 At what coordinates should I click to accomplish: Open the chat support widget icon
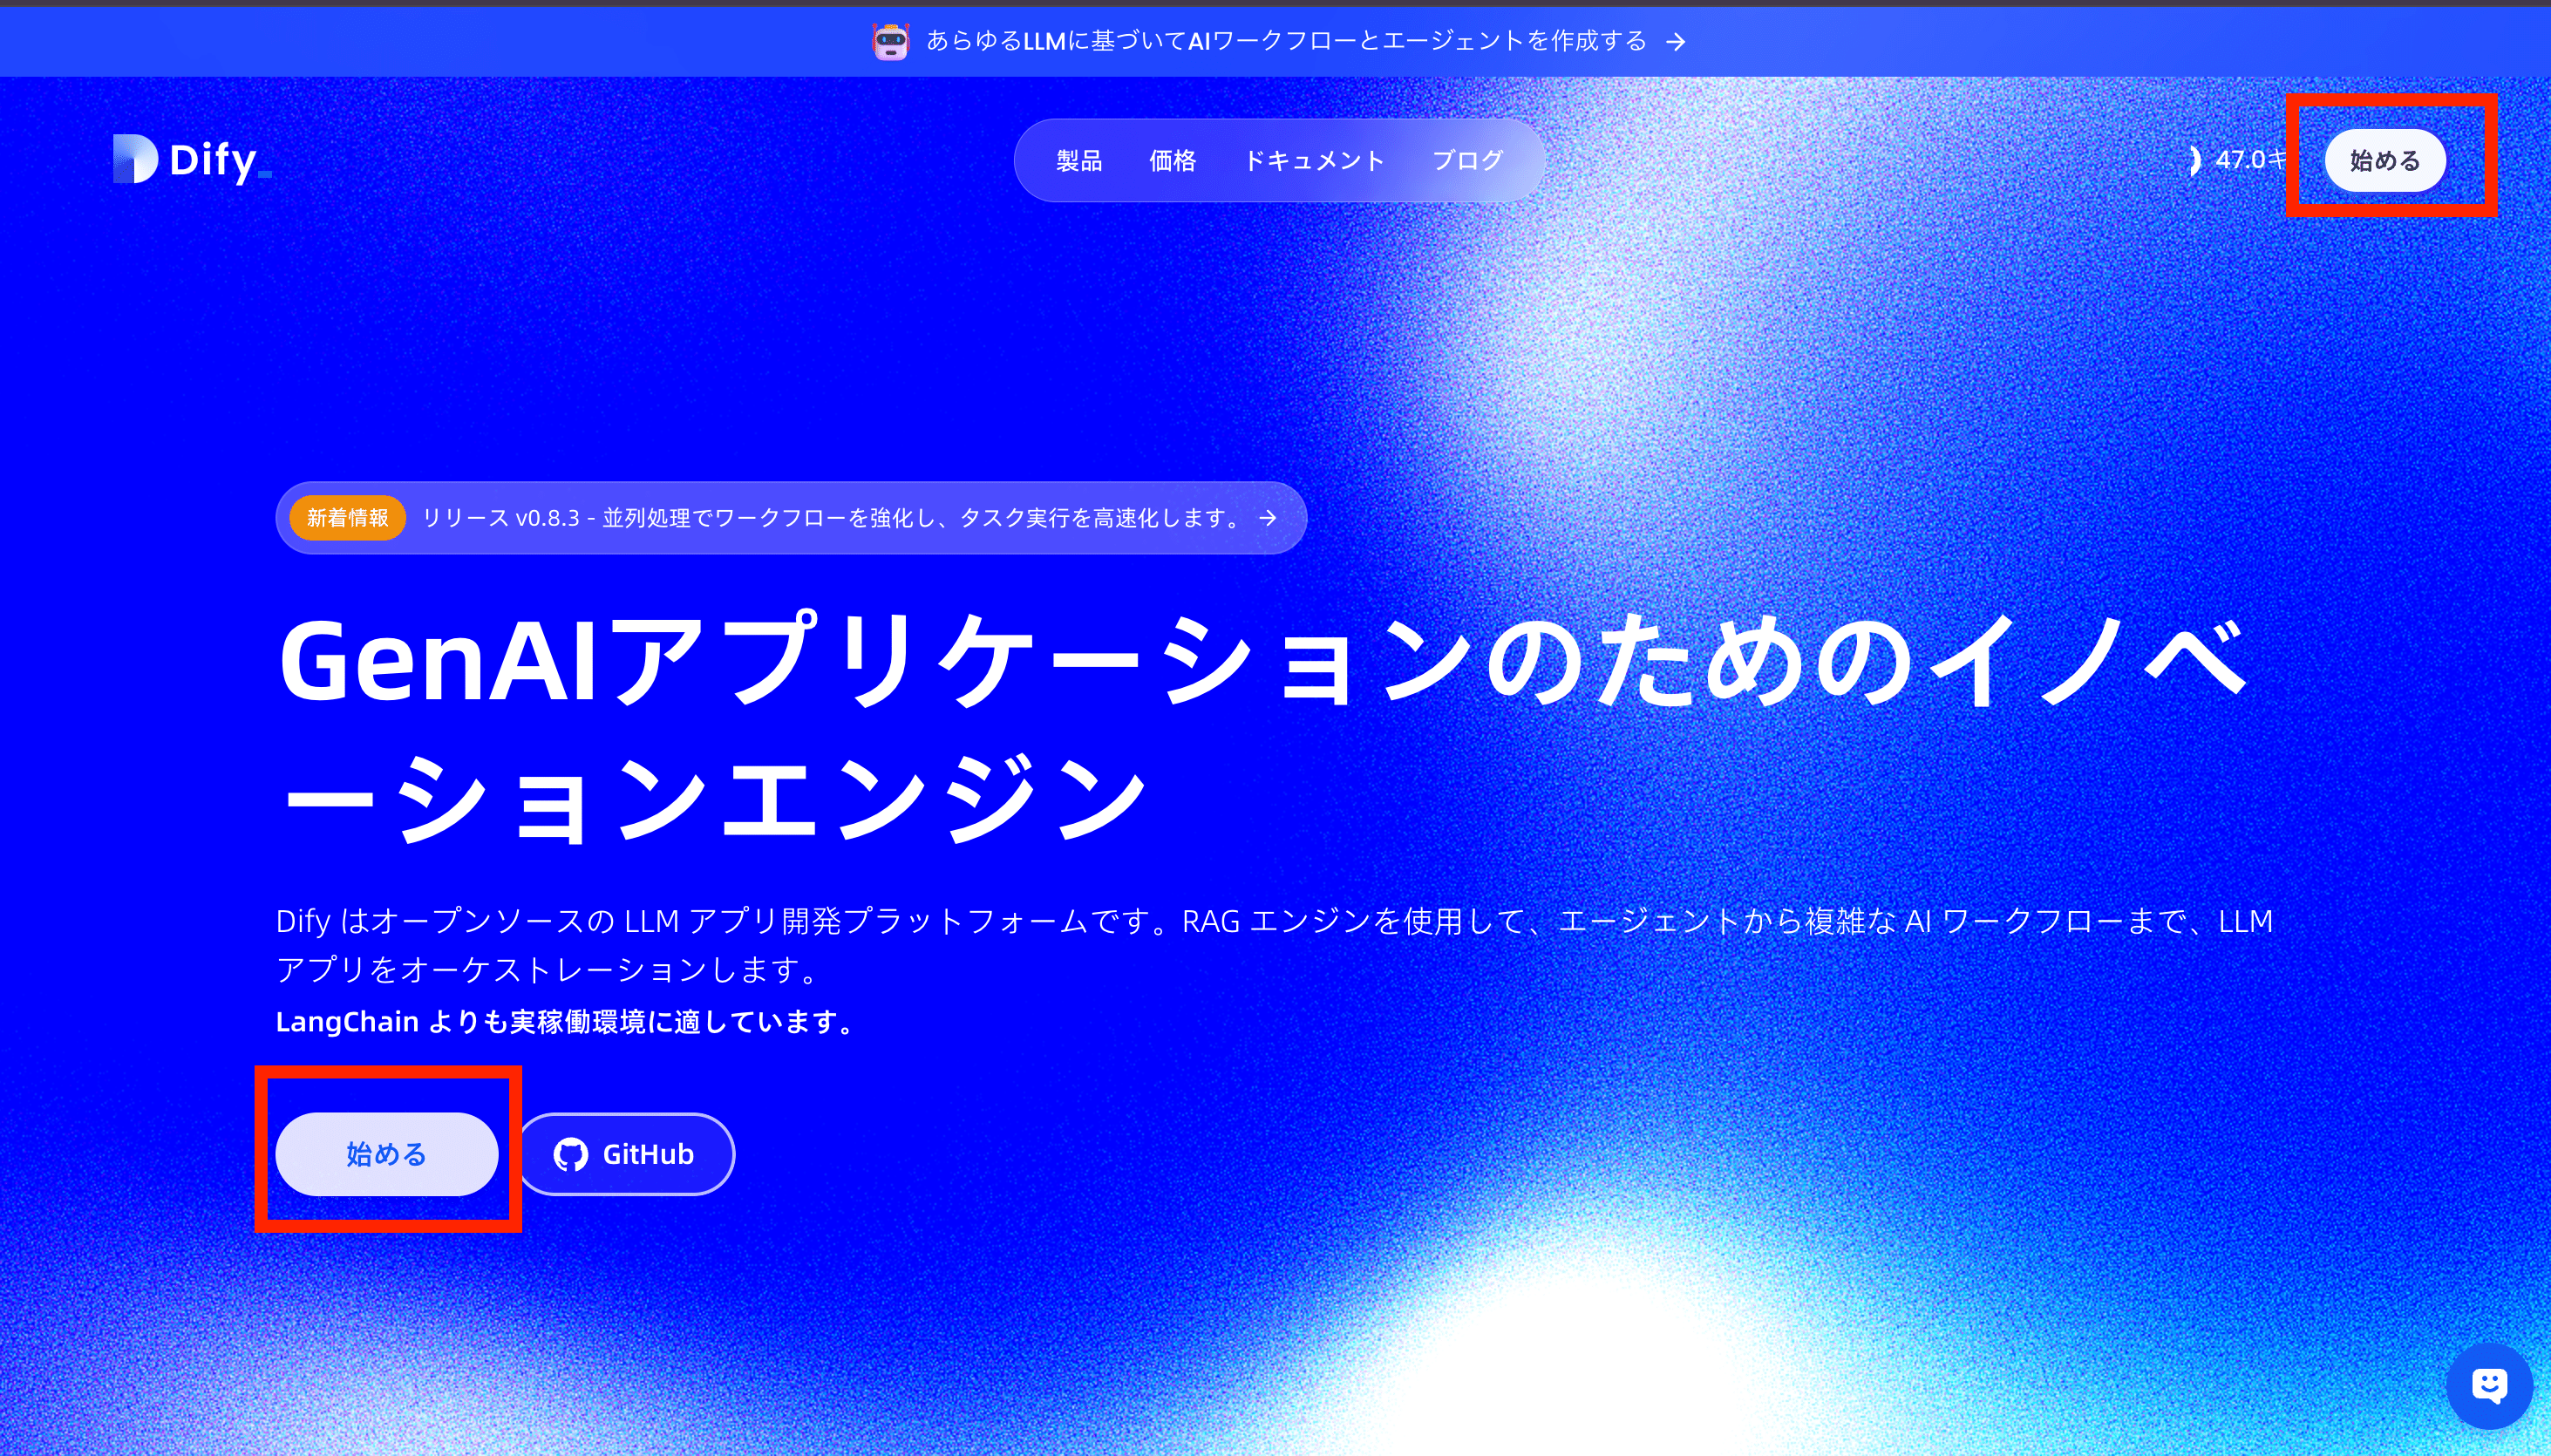[2488, 1386]
